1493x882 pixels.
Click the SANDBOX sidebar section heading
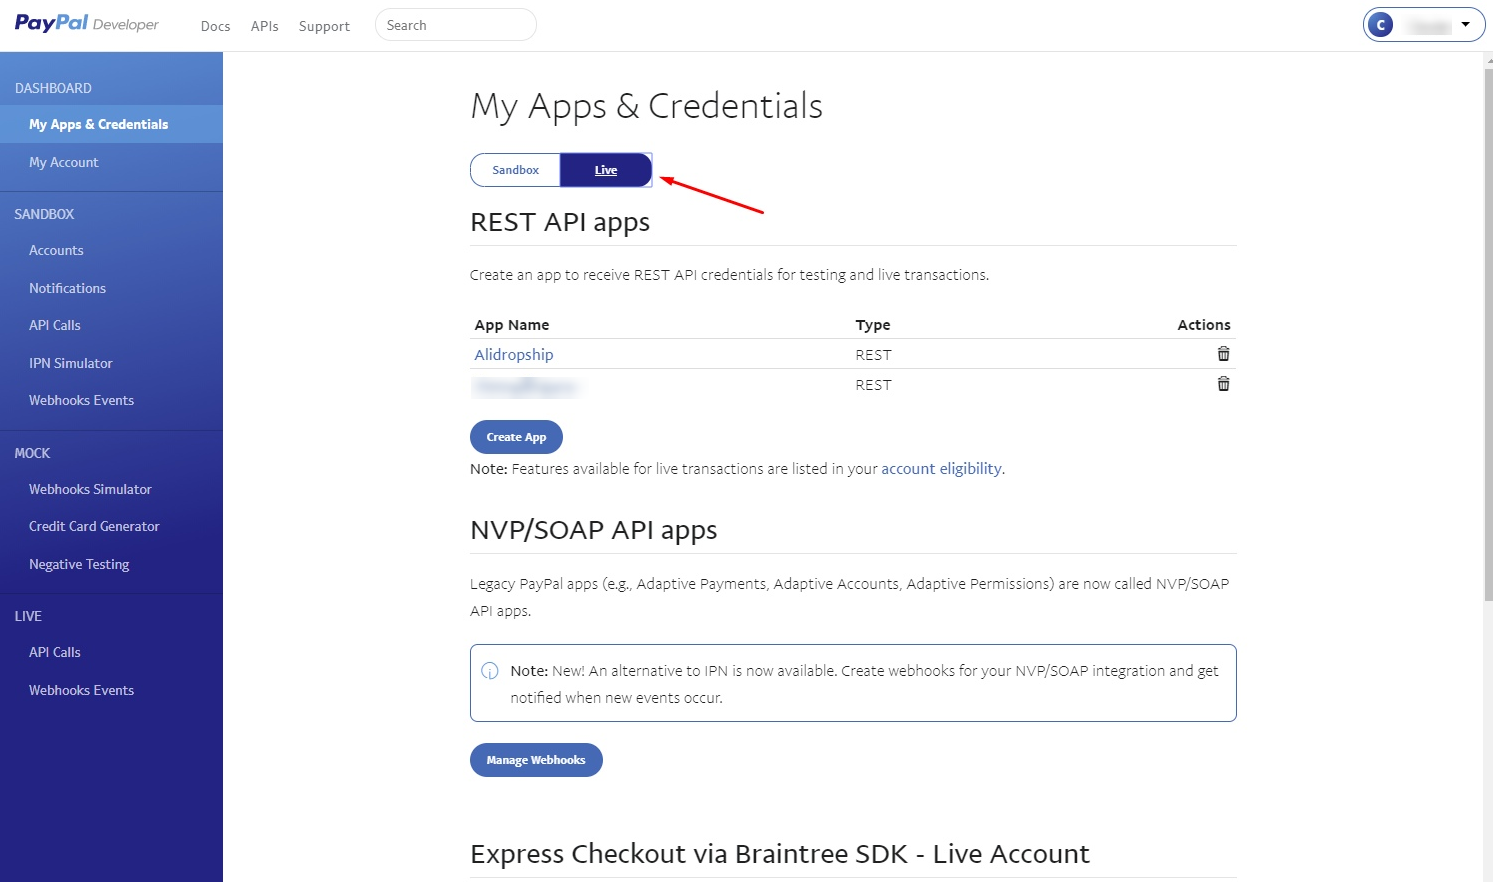(44, 214)
